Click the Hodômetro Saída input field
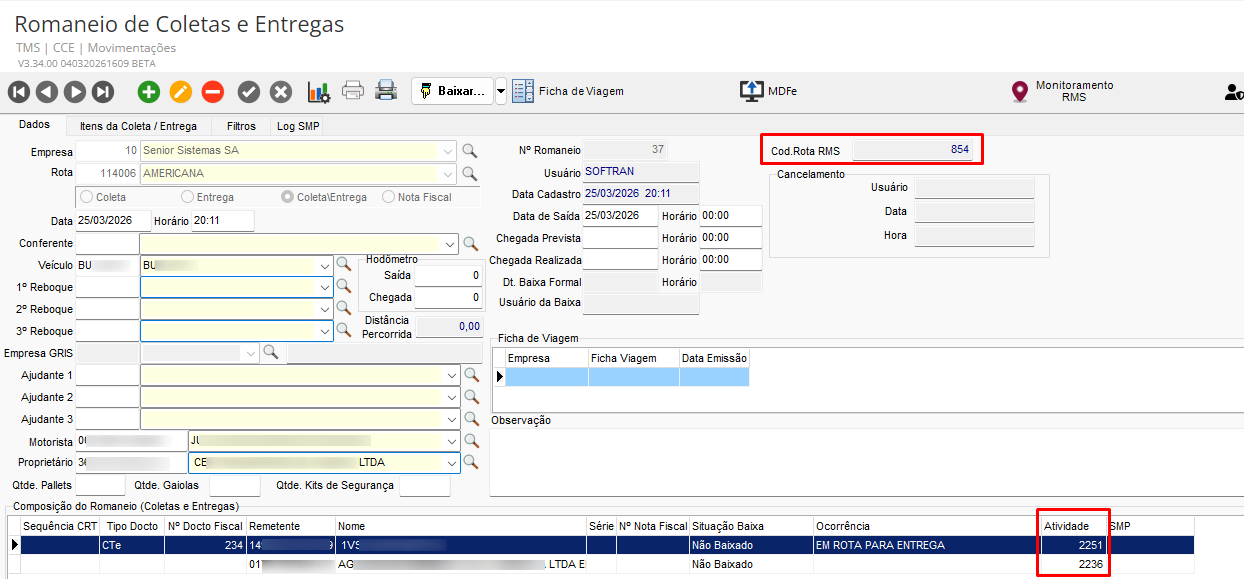1244x579 pixels. pyautogui.click(x=448, y=275)
